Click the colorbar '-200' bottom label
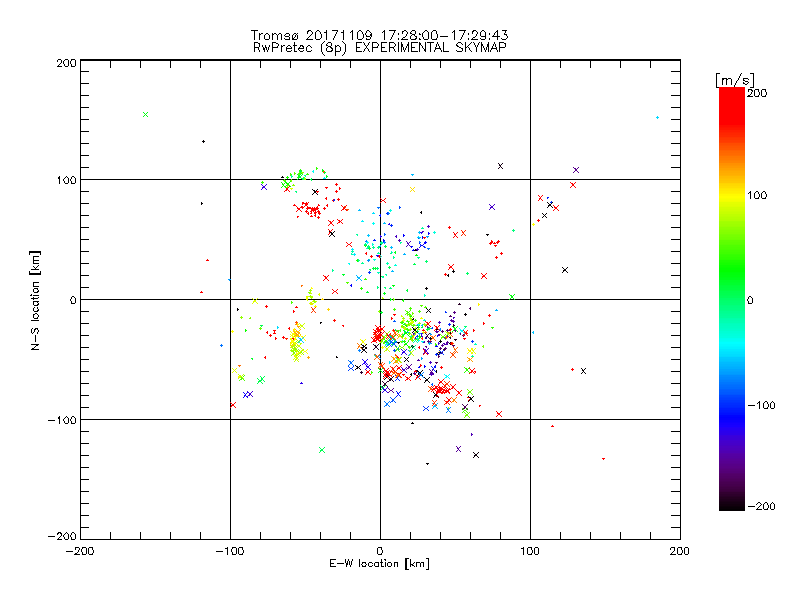 [761, 506]
